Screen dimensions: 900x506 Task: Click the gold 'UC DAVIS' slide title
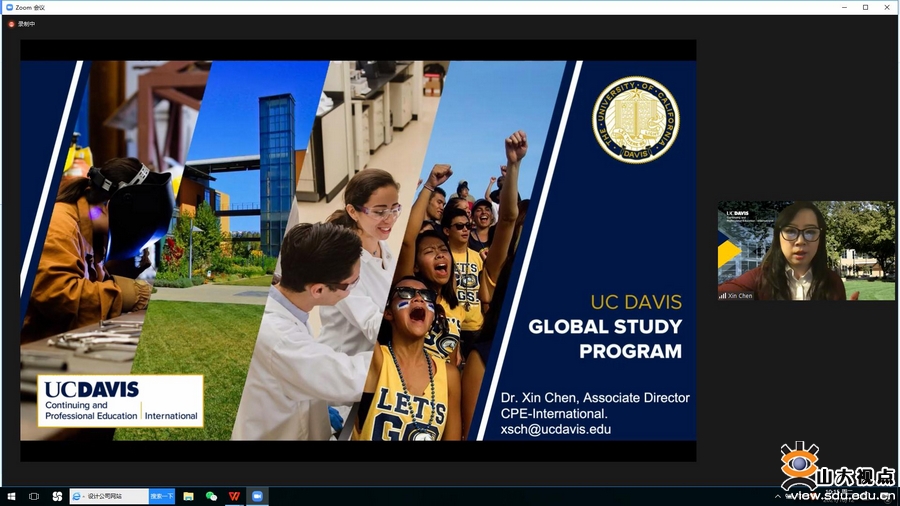(x=637, y=302)
